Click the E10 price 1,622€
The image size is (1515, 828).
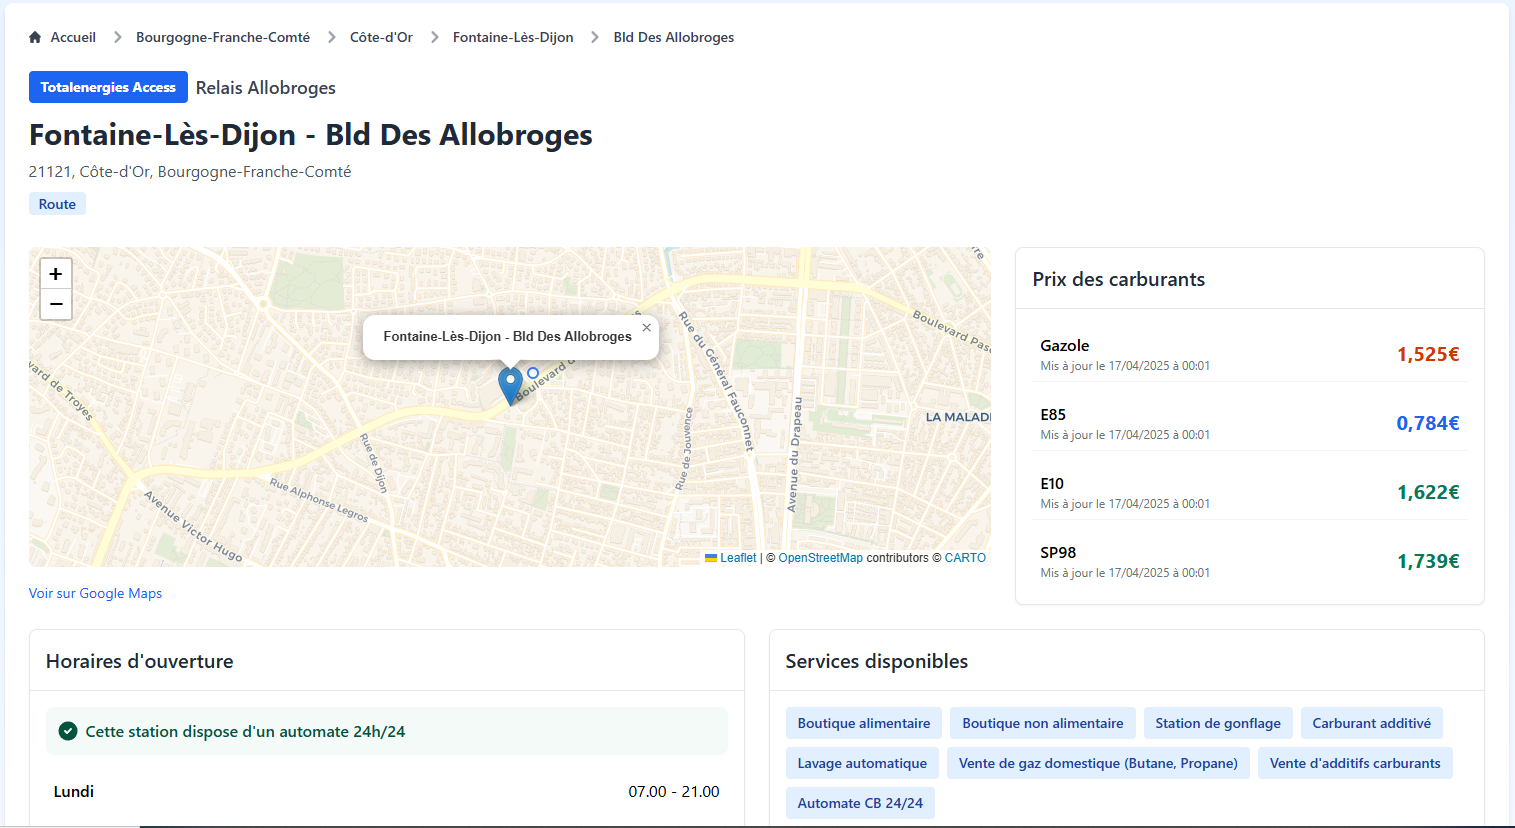1428,492
